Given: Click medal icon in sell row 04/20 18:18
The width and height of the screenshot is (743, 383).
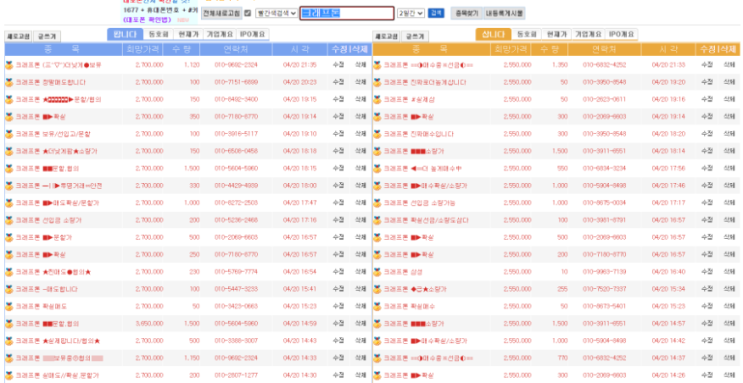Looking at the screenshot, I should coord(9,151).
